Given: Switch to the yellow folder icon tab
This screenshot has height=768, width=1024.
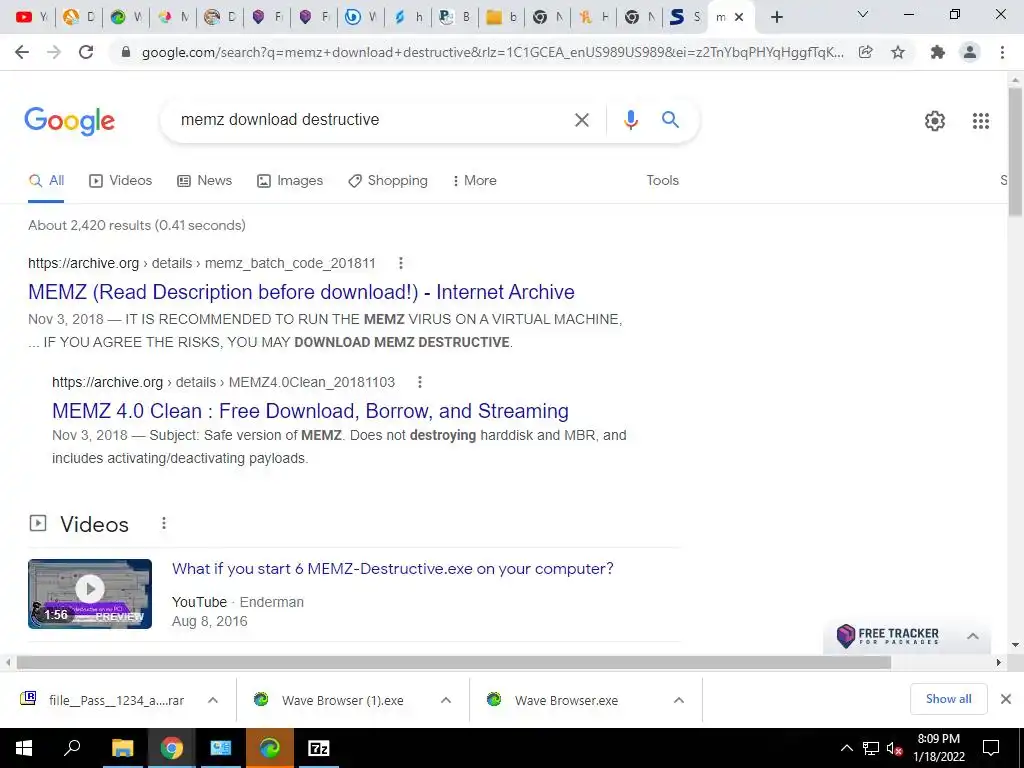Looking at the screenshot, I should (x=501, y=17).
